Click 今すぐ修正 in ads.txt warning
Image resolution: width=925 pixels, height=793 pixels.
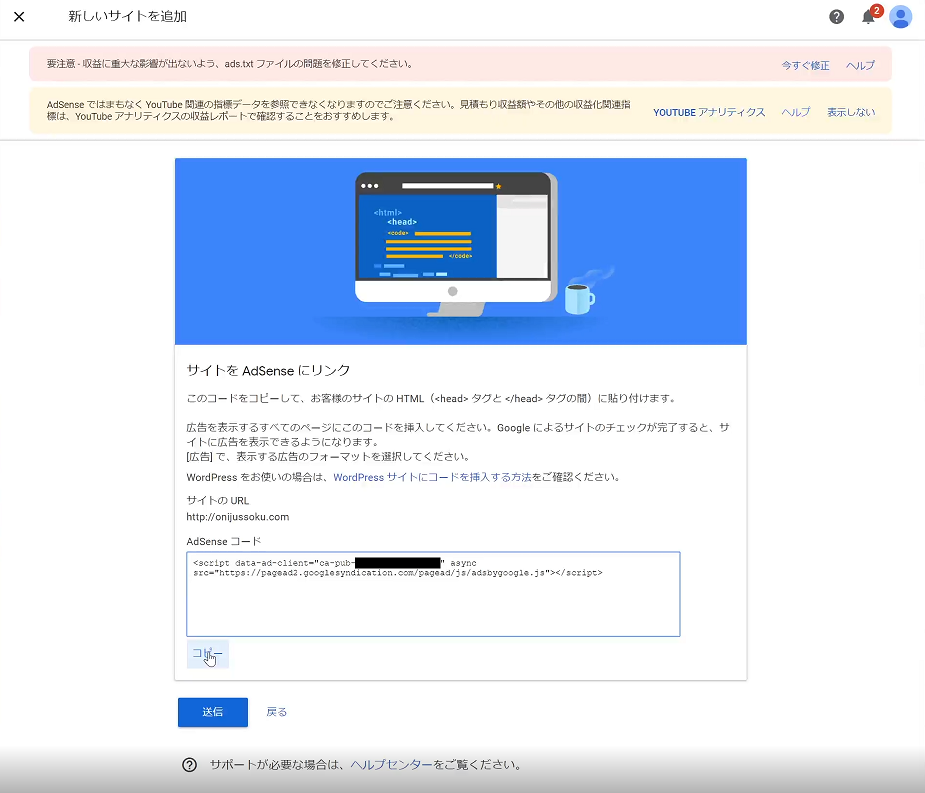(x=805, y=65)
